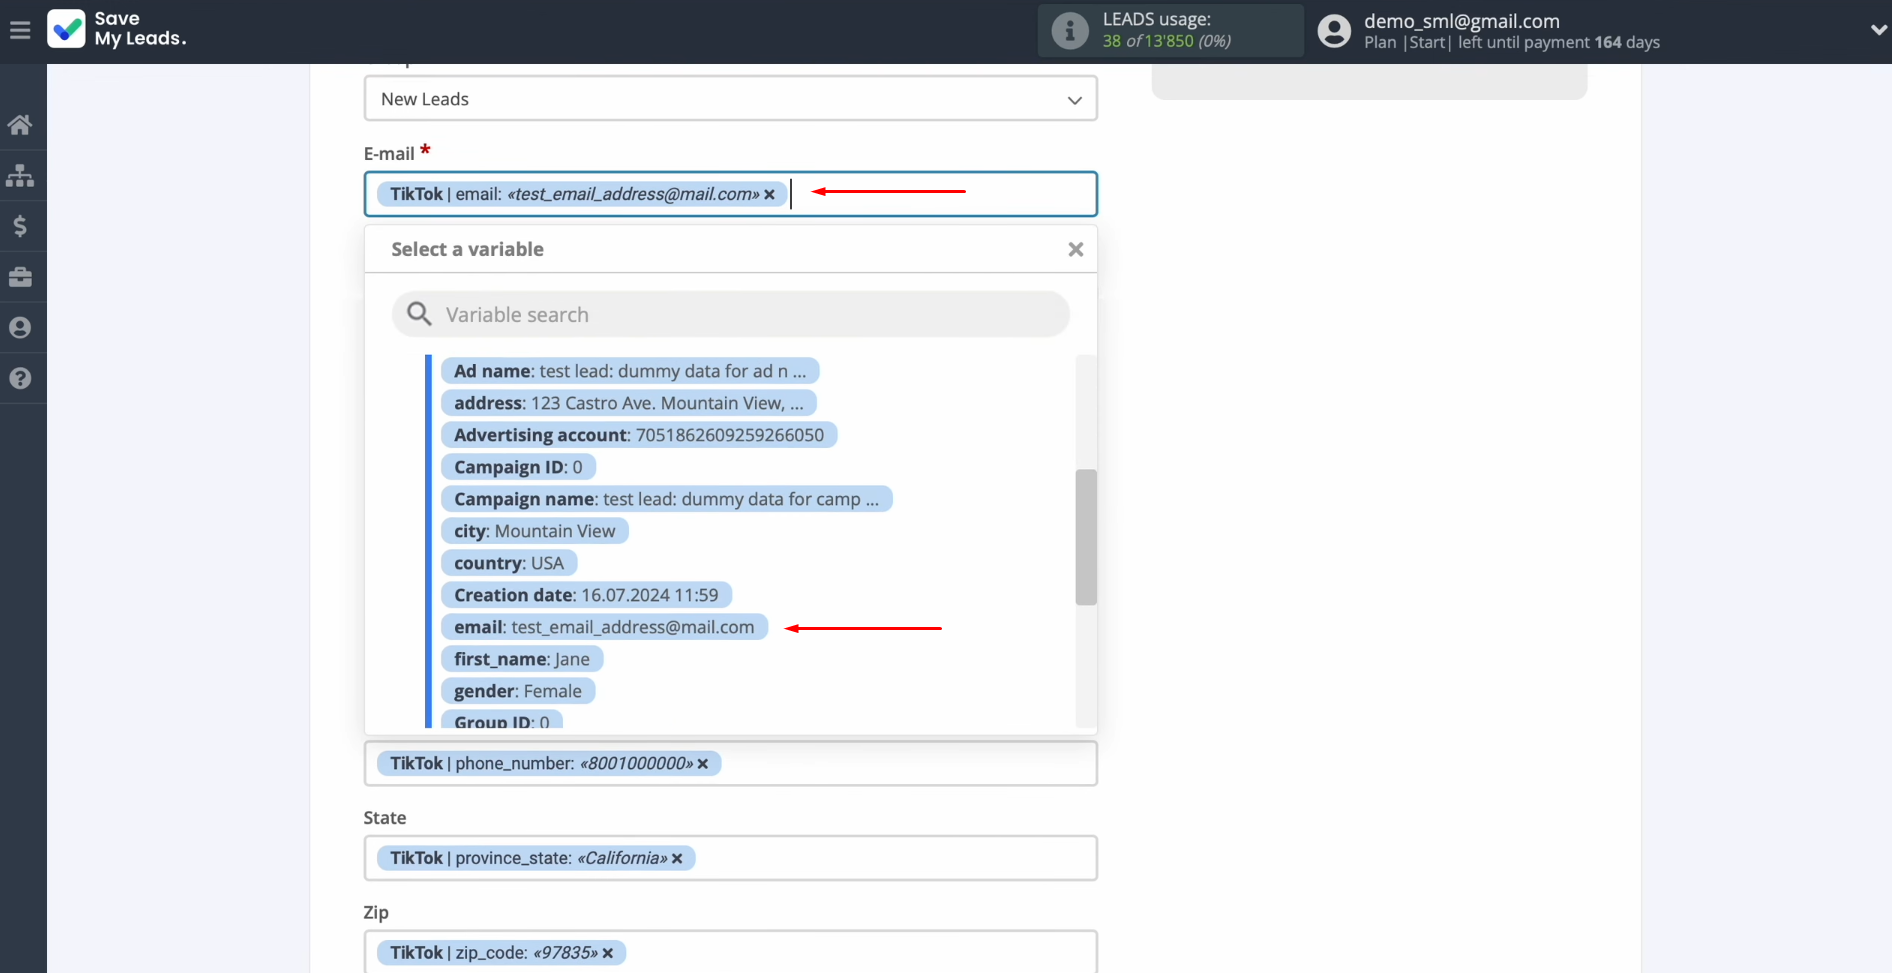Image resolution: width=1892 pixels, height=973 pixels.
Task: Open the briefcase icon in sidebar
Action: (20, 277)
